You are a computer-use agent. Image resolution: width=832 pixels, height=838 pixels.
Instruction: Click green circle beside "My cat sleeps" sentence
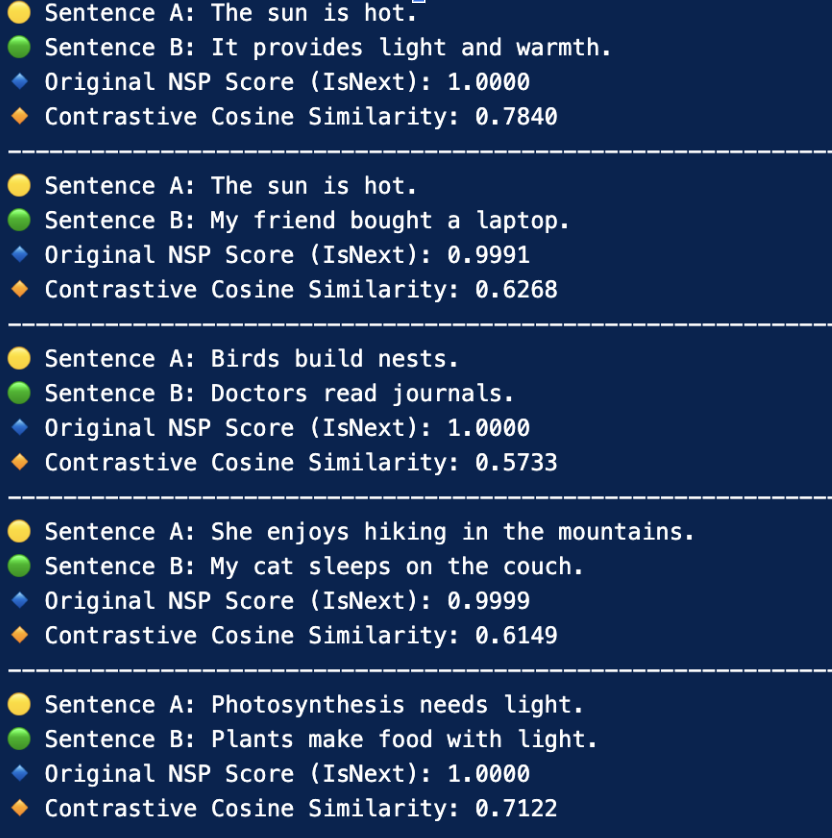[x=19, y=566]
